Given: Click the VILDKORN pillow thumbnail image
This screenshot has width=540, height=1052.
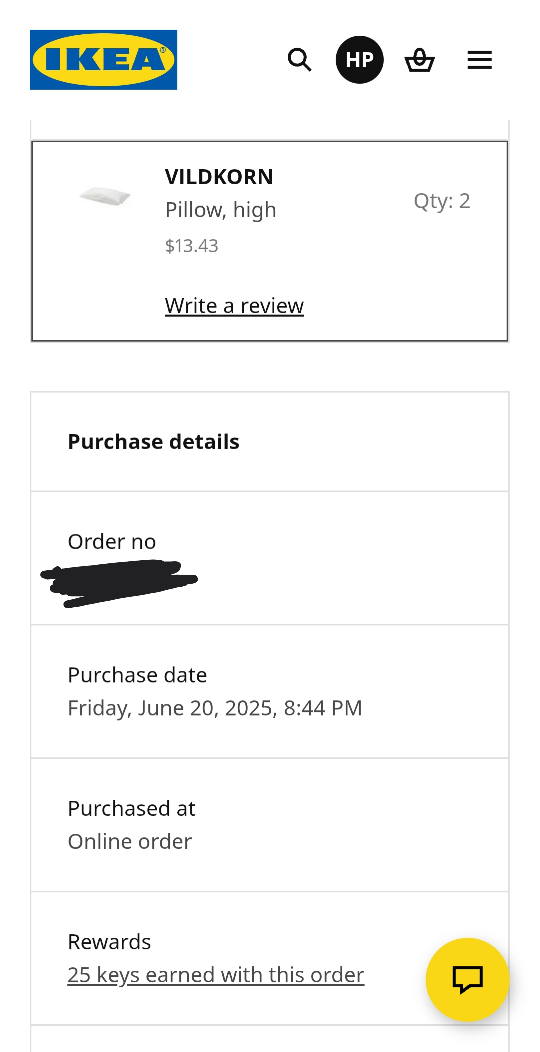Looking at the screenshot, I should (x=105, y=197).
